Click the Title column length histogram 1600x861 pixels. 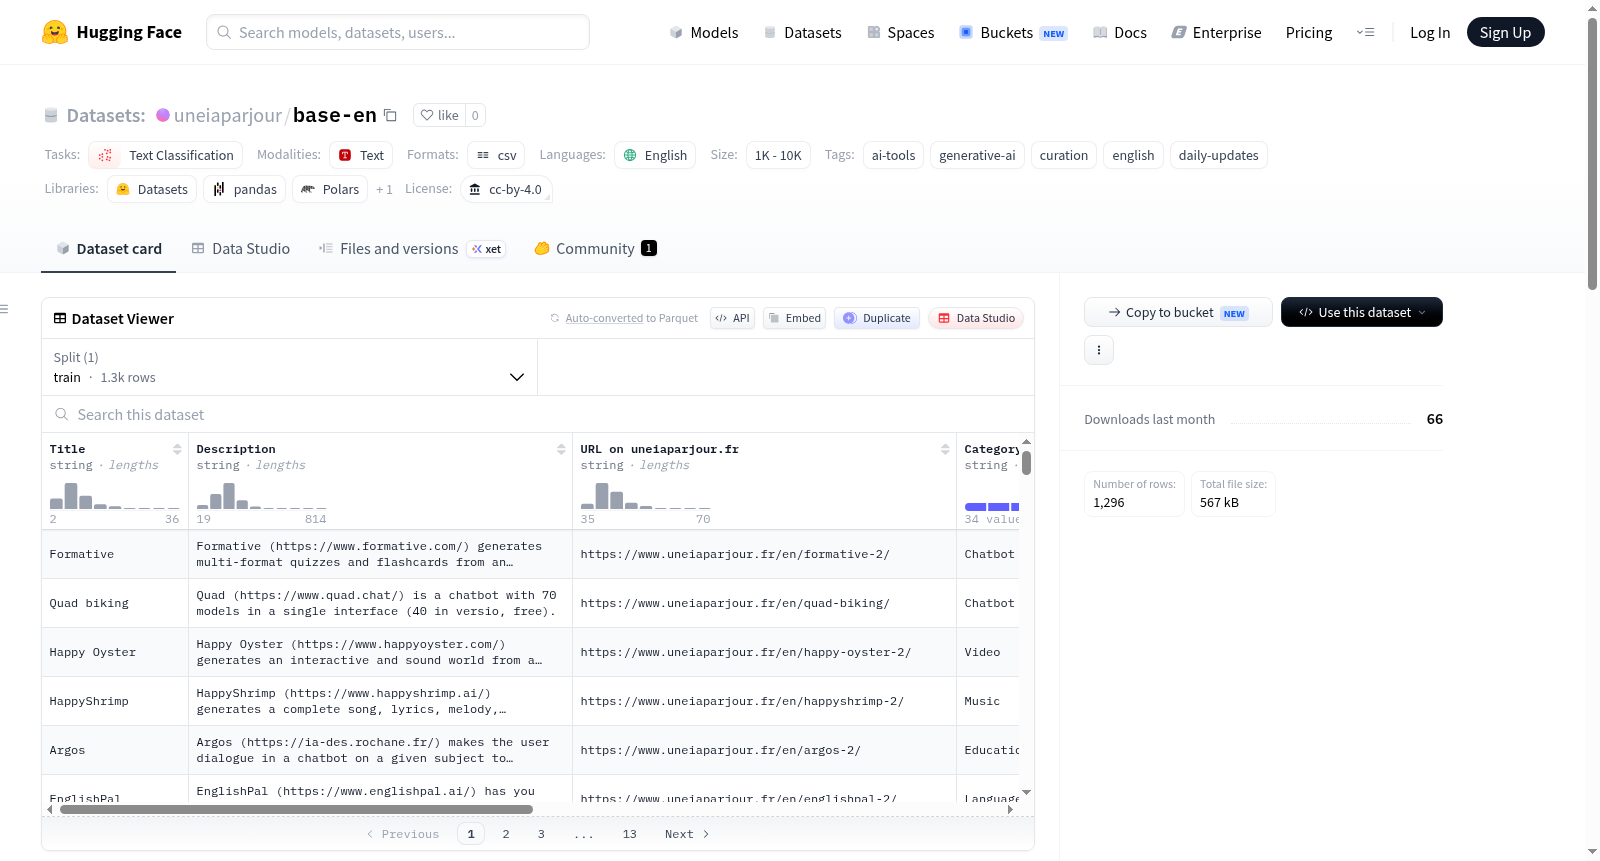click(115, 496)
